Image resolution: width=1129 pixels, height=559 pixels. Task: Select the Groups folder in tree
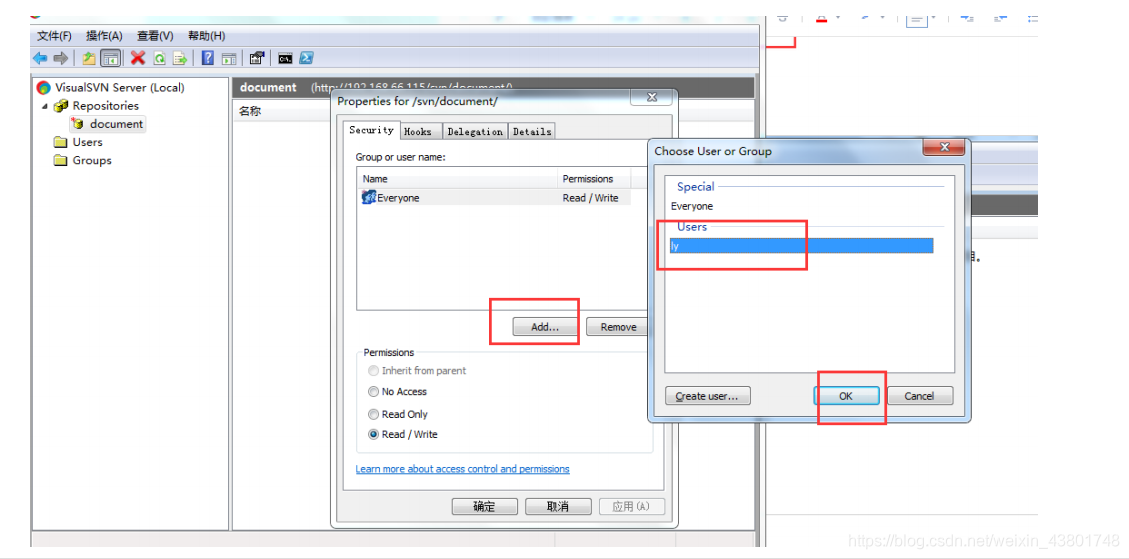[x=91, y=160]
